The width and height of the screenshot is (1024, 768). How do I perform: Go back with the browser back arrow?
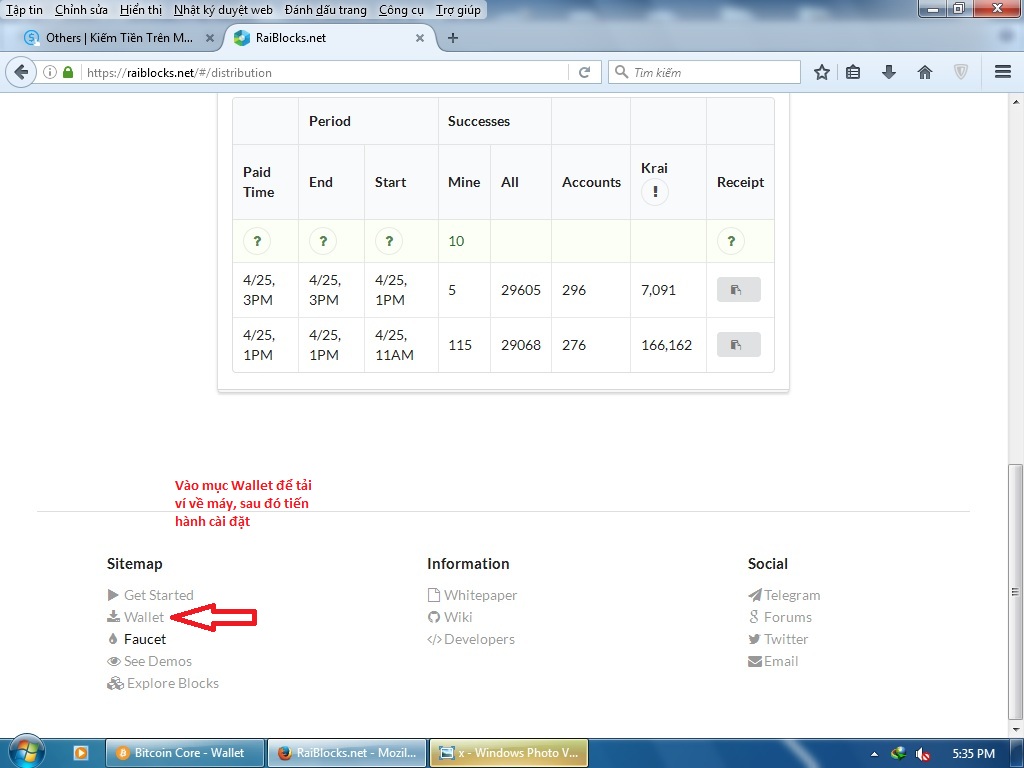(x=21, y=72)
